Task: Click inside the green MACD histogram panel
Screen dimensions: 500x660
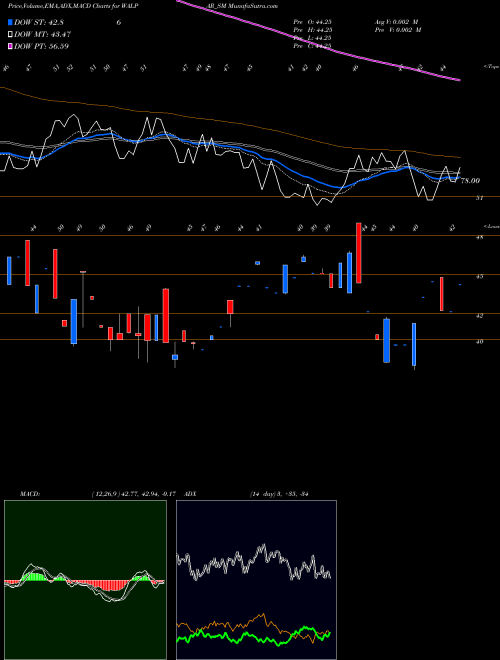Action: point(85,580)
